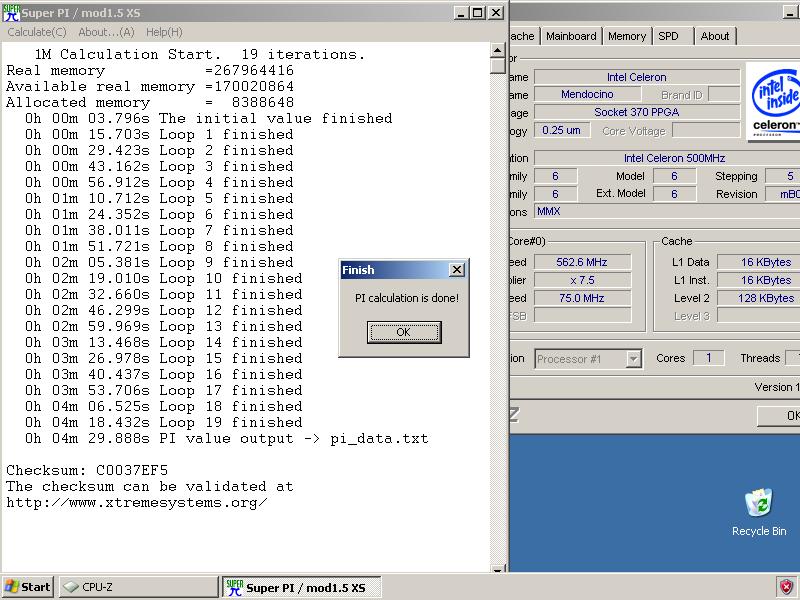Click the '0.25 um' technology field

tap(562, 130)
